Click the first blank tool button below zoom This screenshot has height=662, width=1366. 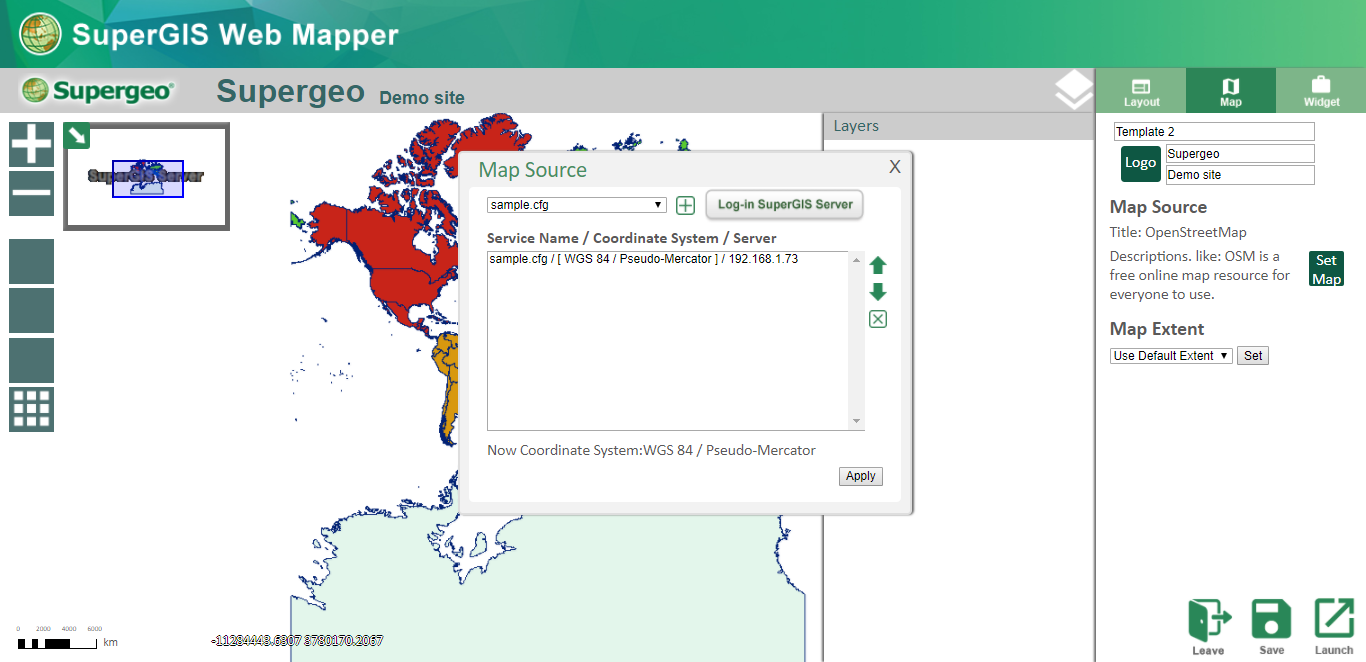pyautogui.click(x=31, y=261)
